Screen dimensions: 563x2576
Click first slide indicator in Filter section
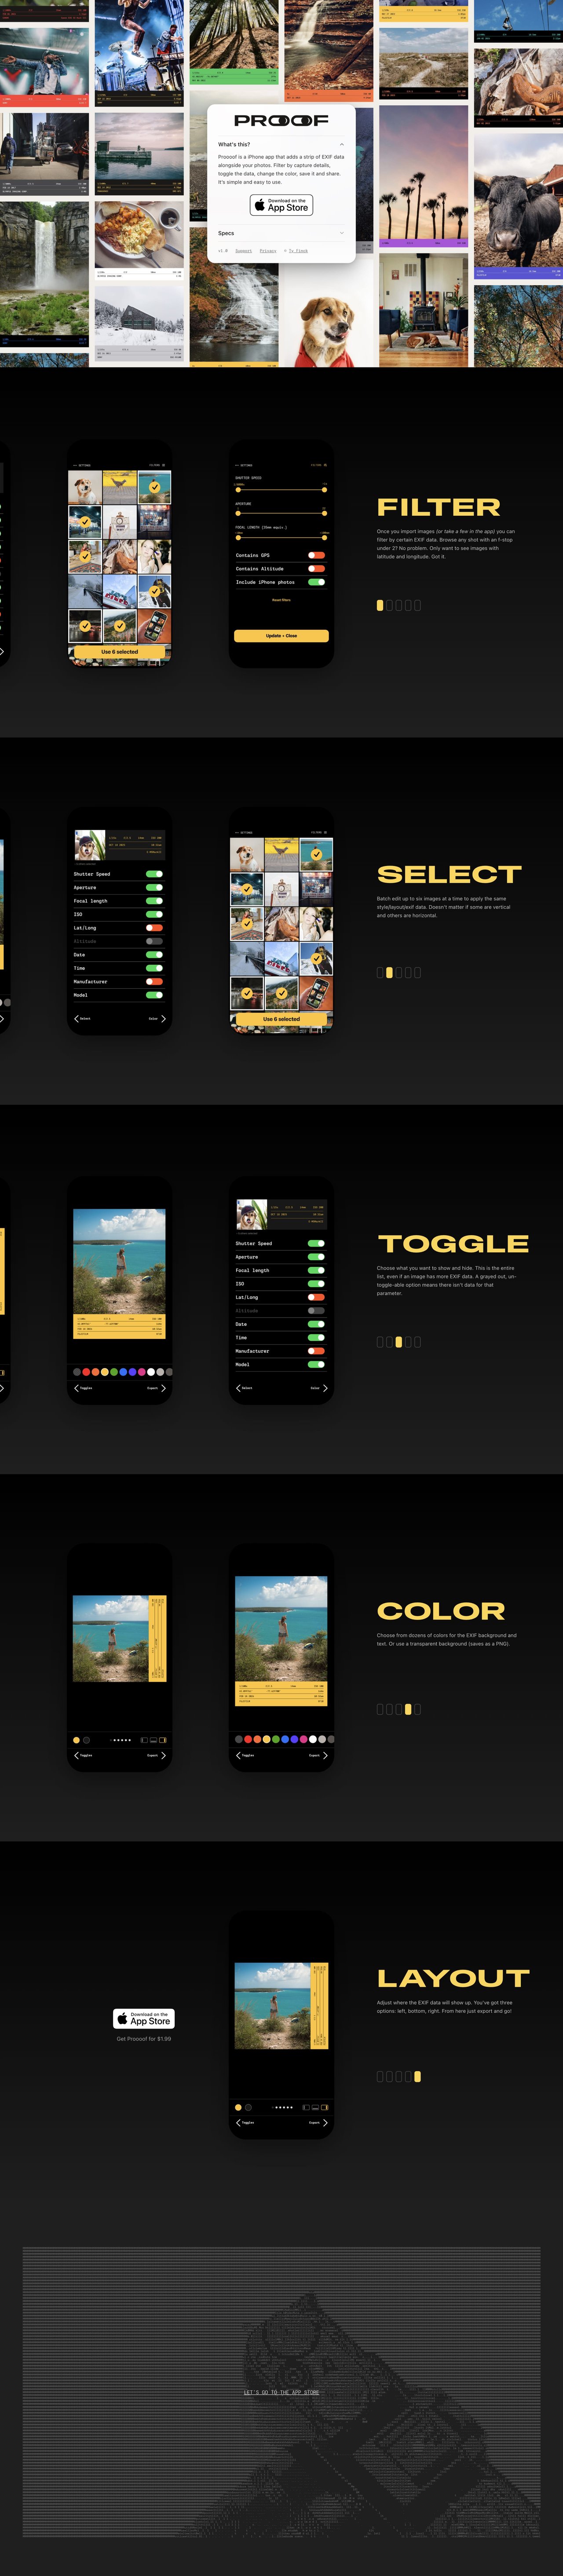380,605
